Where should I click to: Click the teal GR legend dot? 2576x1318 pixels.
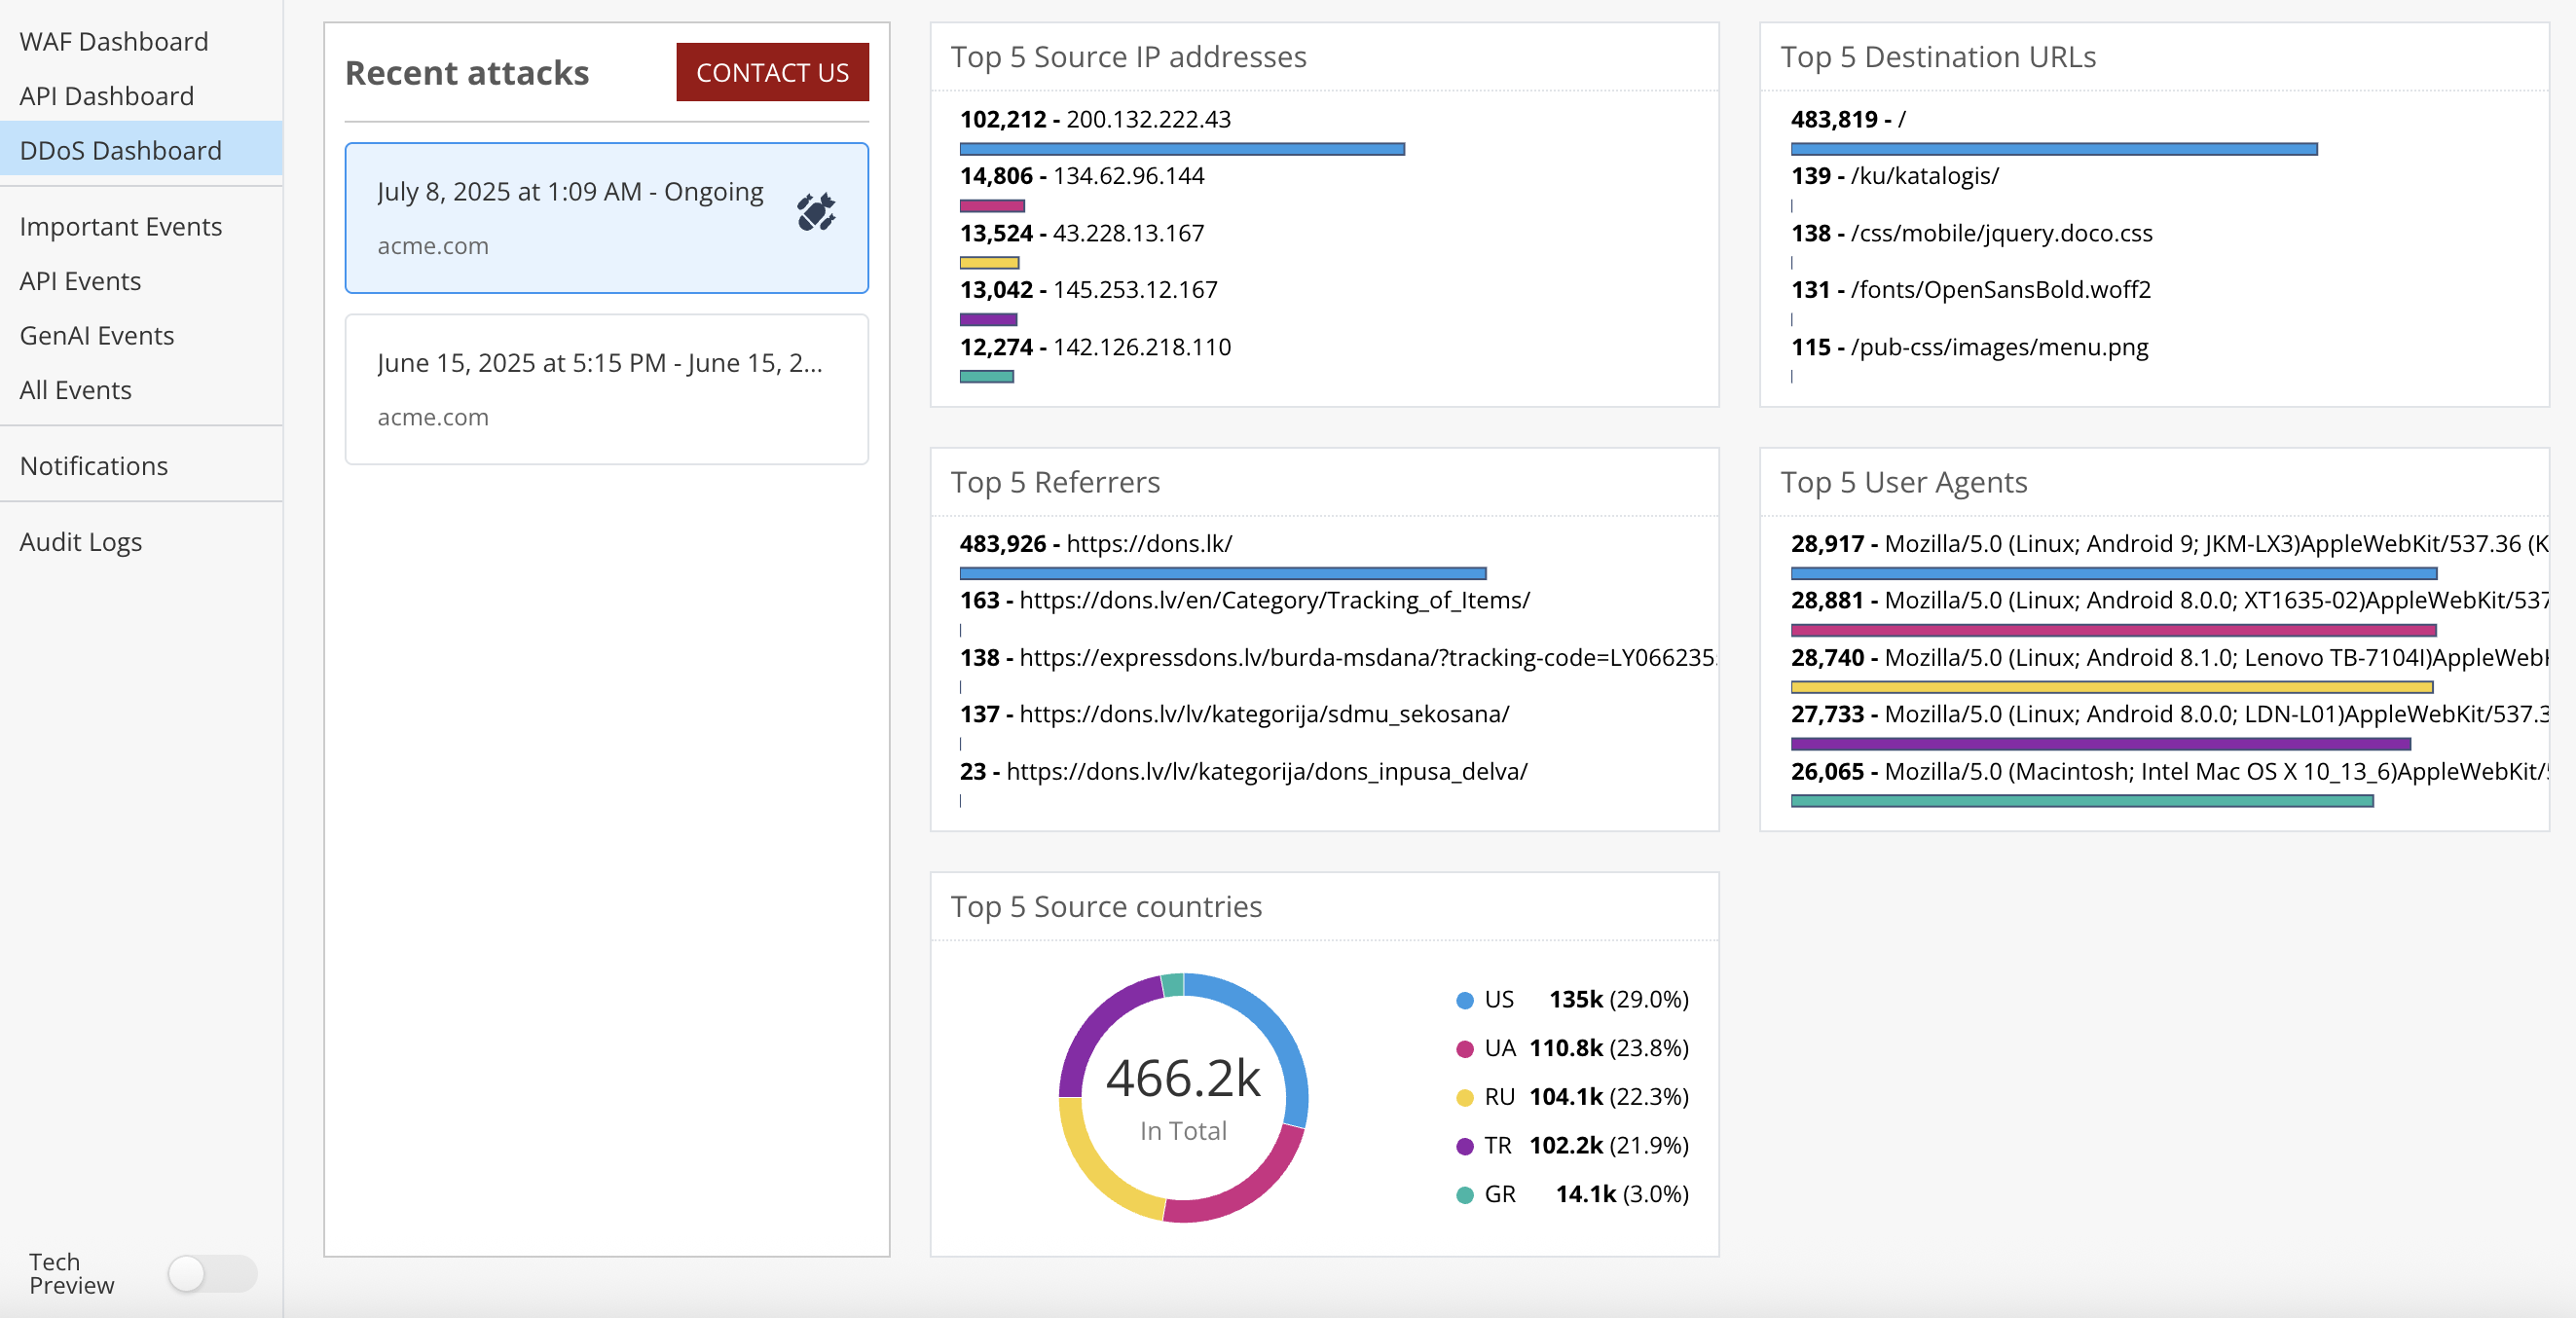(x=1464, y=1195)
